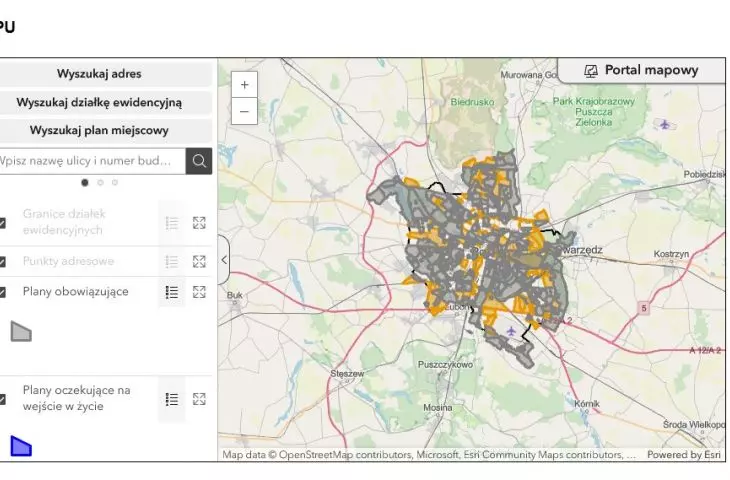Viewport: 730px width, 480px height.
Task: Click the Punkty adresowe layer label
Action: click(68, 261)
